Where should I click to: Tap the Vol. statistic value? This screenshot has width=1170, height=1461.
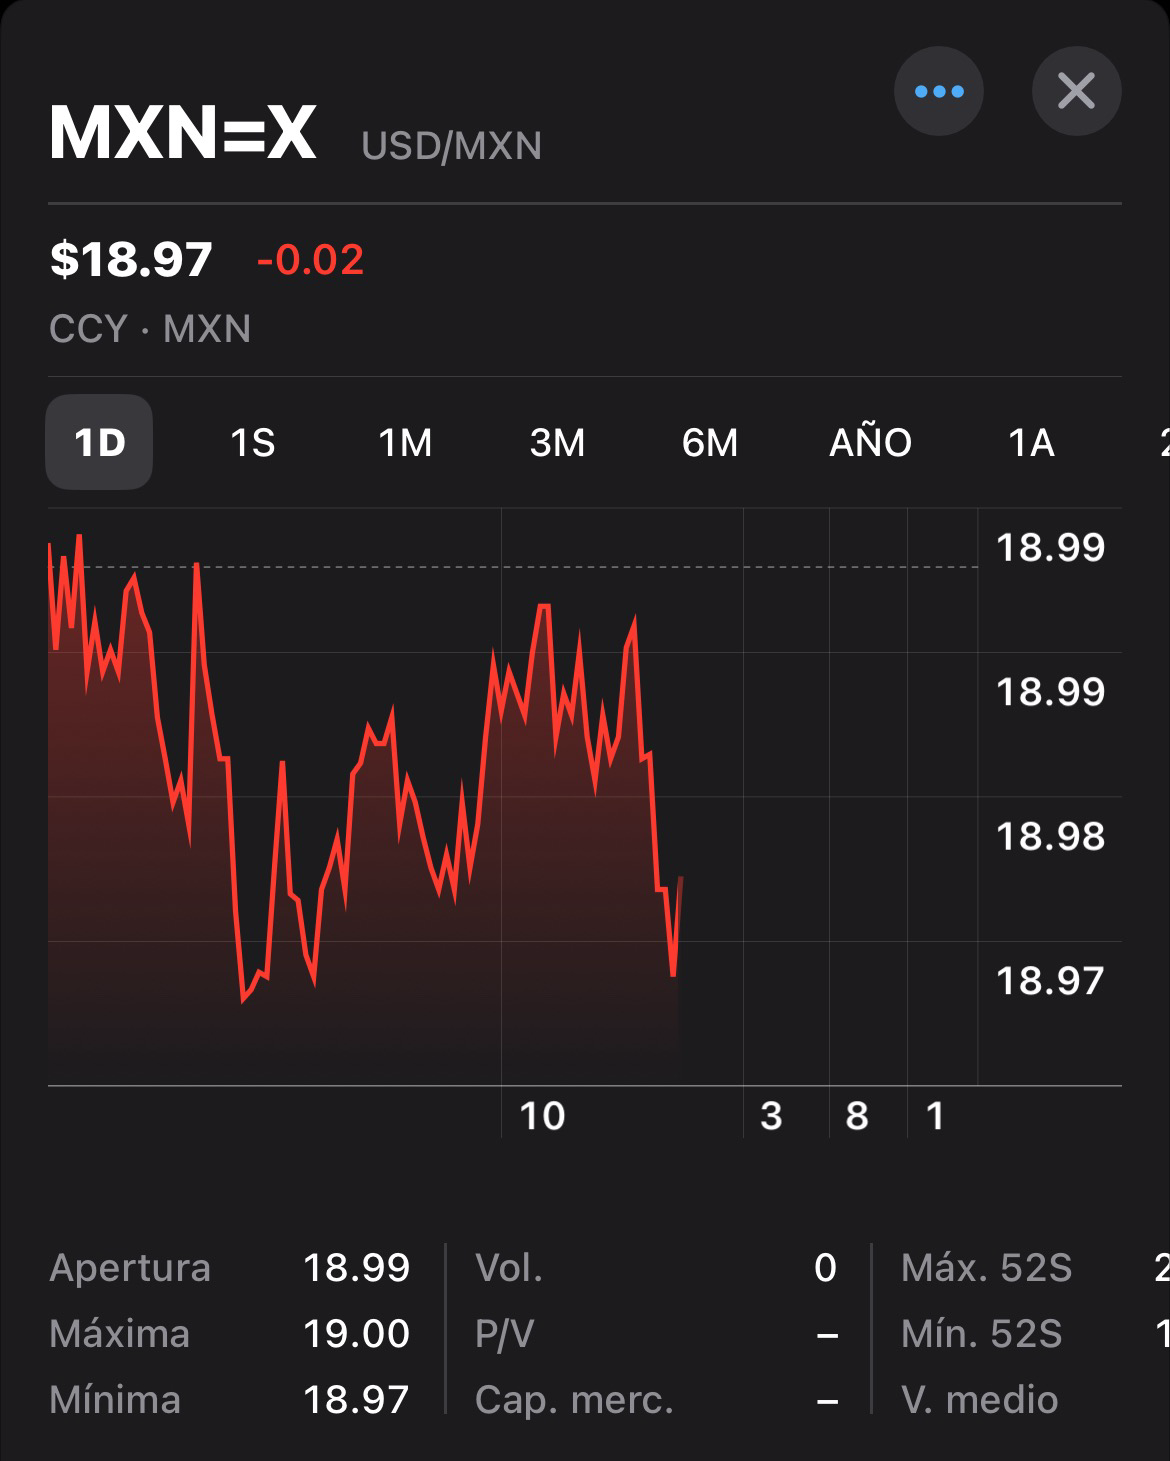click(825, 1268)
